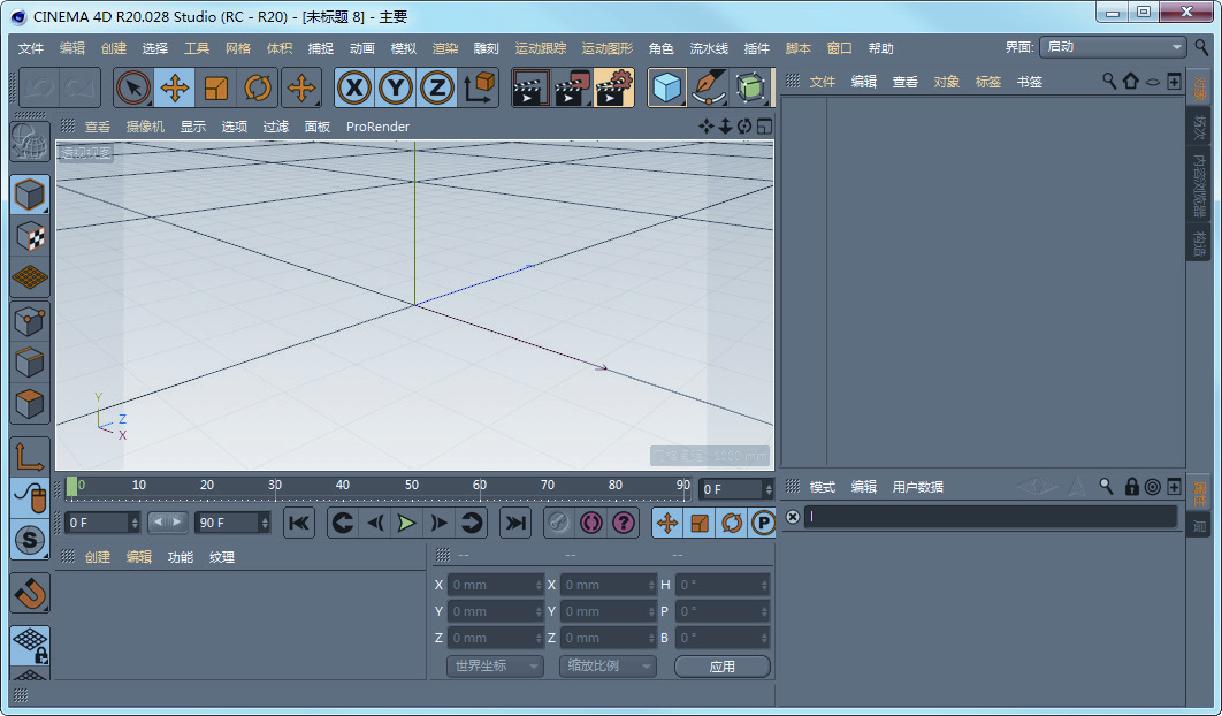The width and height of the screenshot is (1222, 716).
Task: Click the Cube primitive icon
Action: (667, 89)
